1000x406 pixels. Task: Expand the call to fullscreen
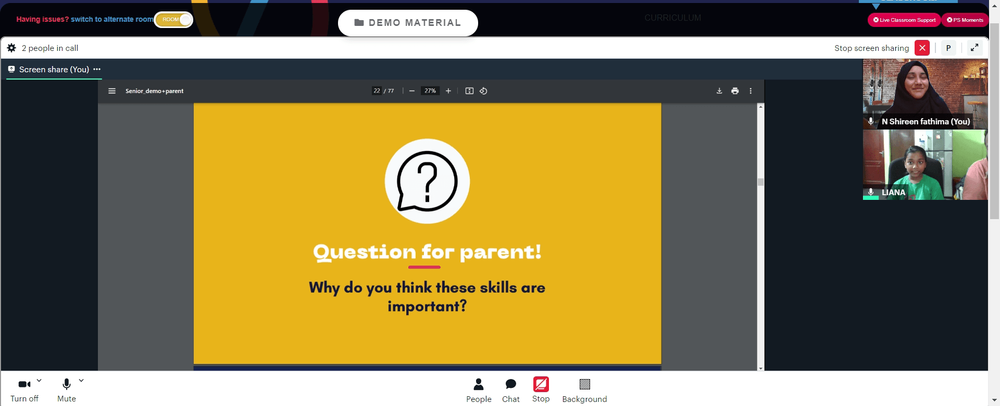974,48
